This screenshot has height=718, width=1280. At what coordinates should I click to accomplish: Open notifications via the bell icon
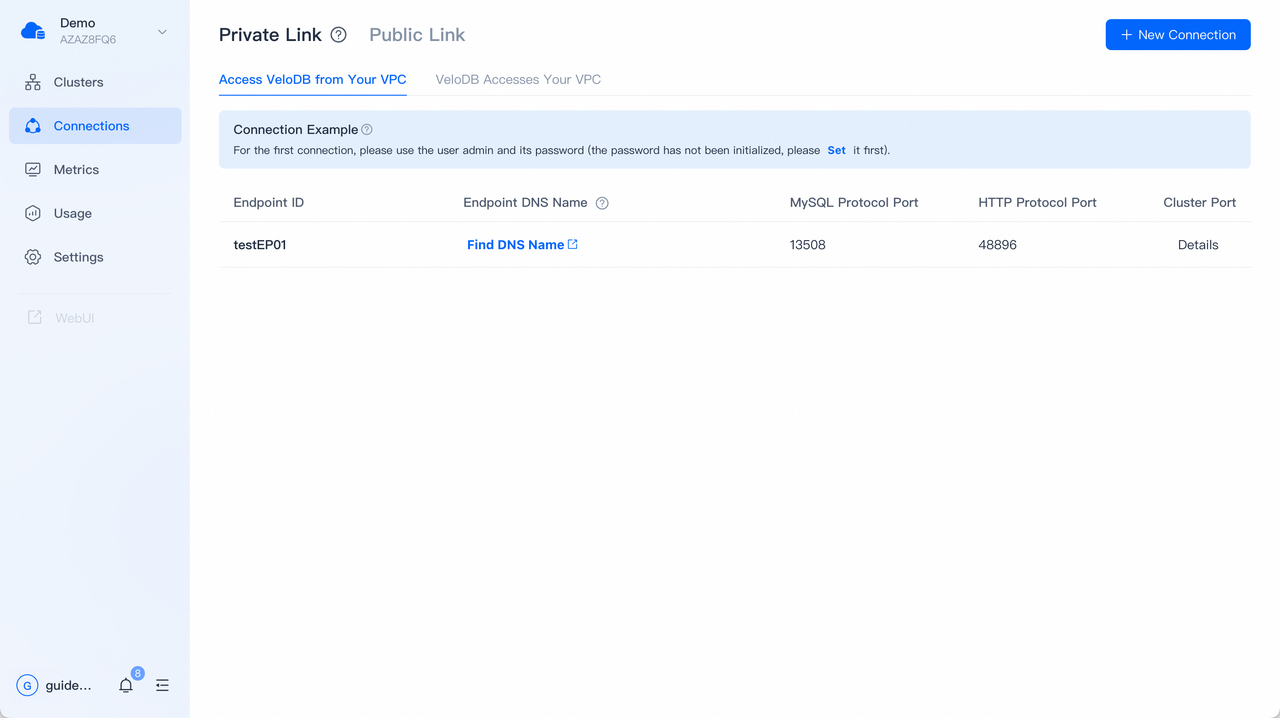tap(125, 685)
